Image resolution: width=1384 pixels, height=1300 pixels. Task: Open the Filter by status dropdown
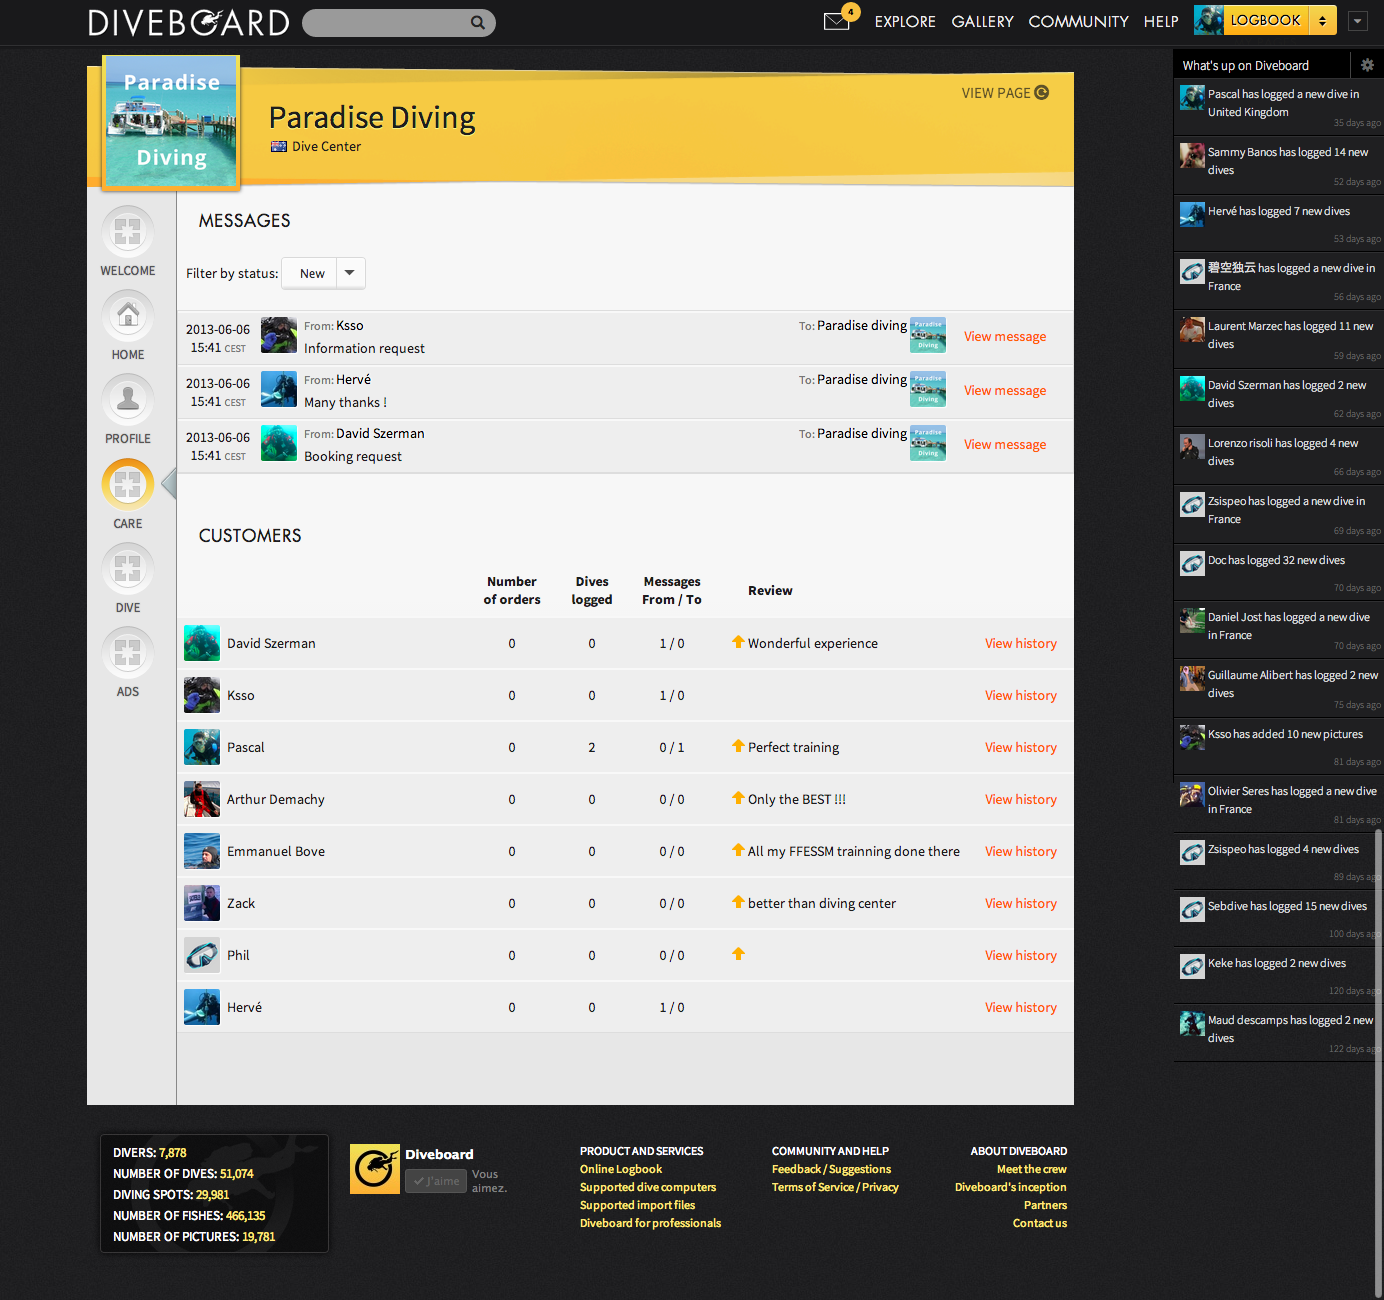click(324, 273)
